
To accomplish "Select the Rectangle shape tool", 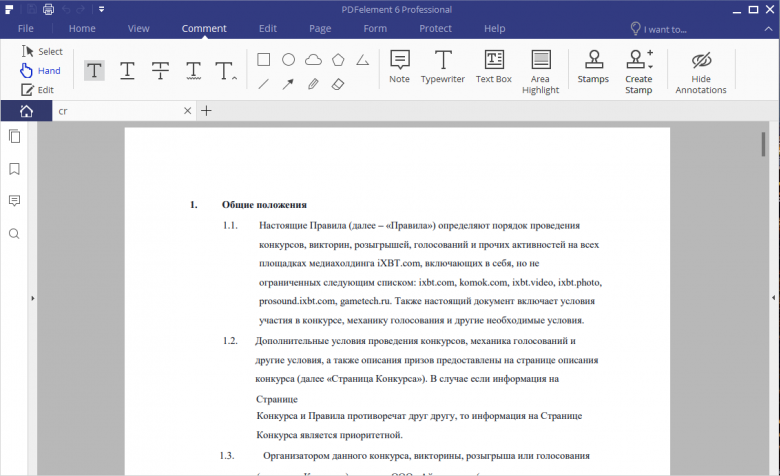I will (x=264, y=59).
